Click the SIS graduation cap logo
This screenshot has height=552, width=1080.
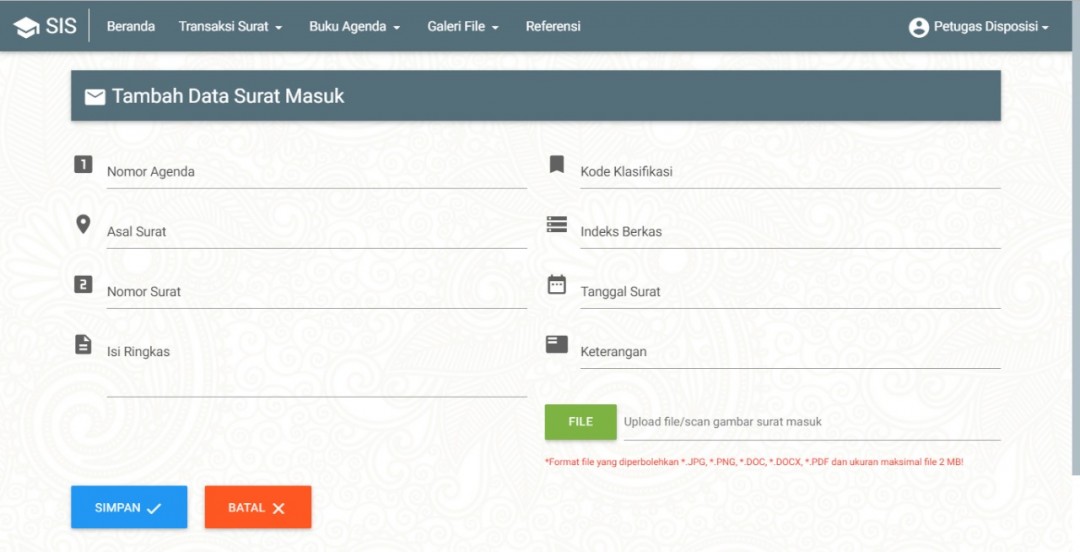28,27
